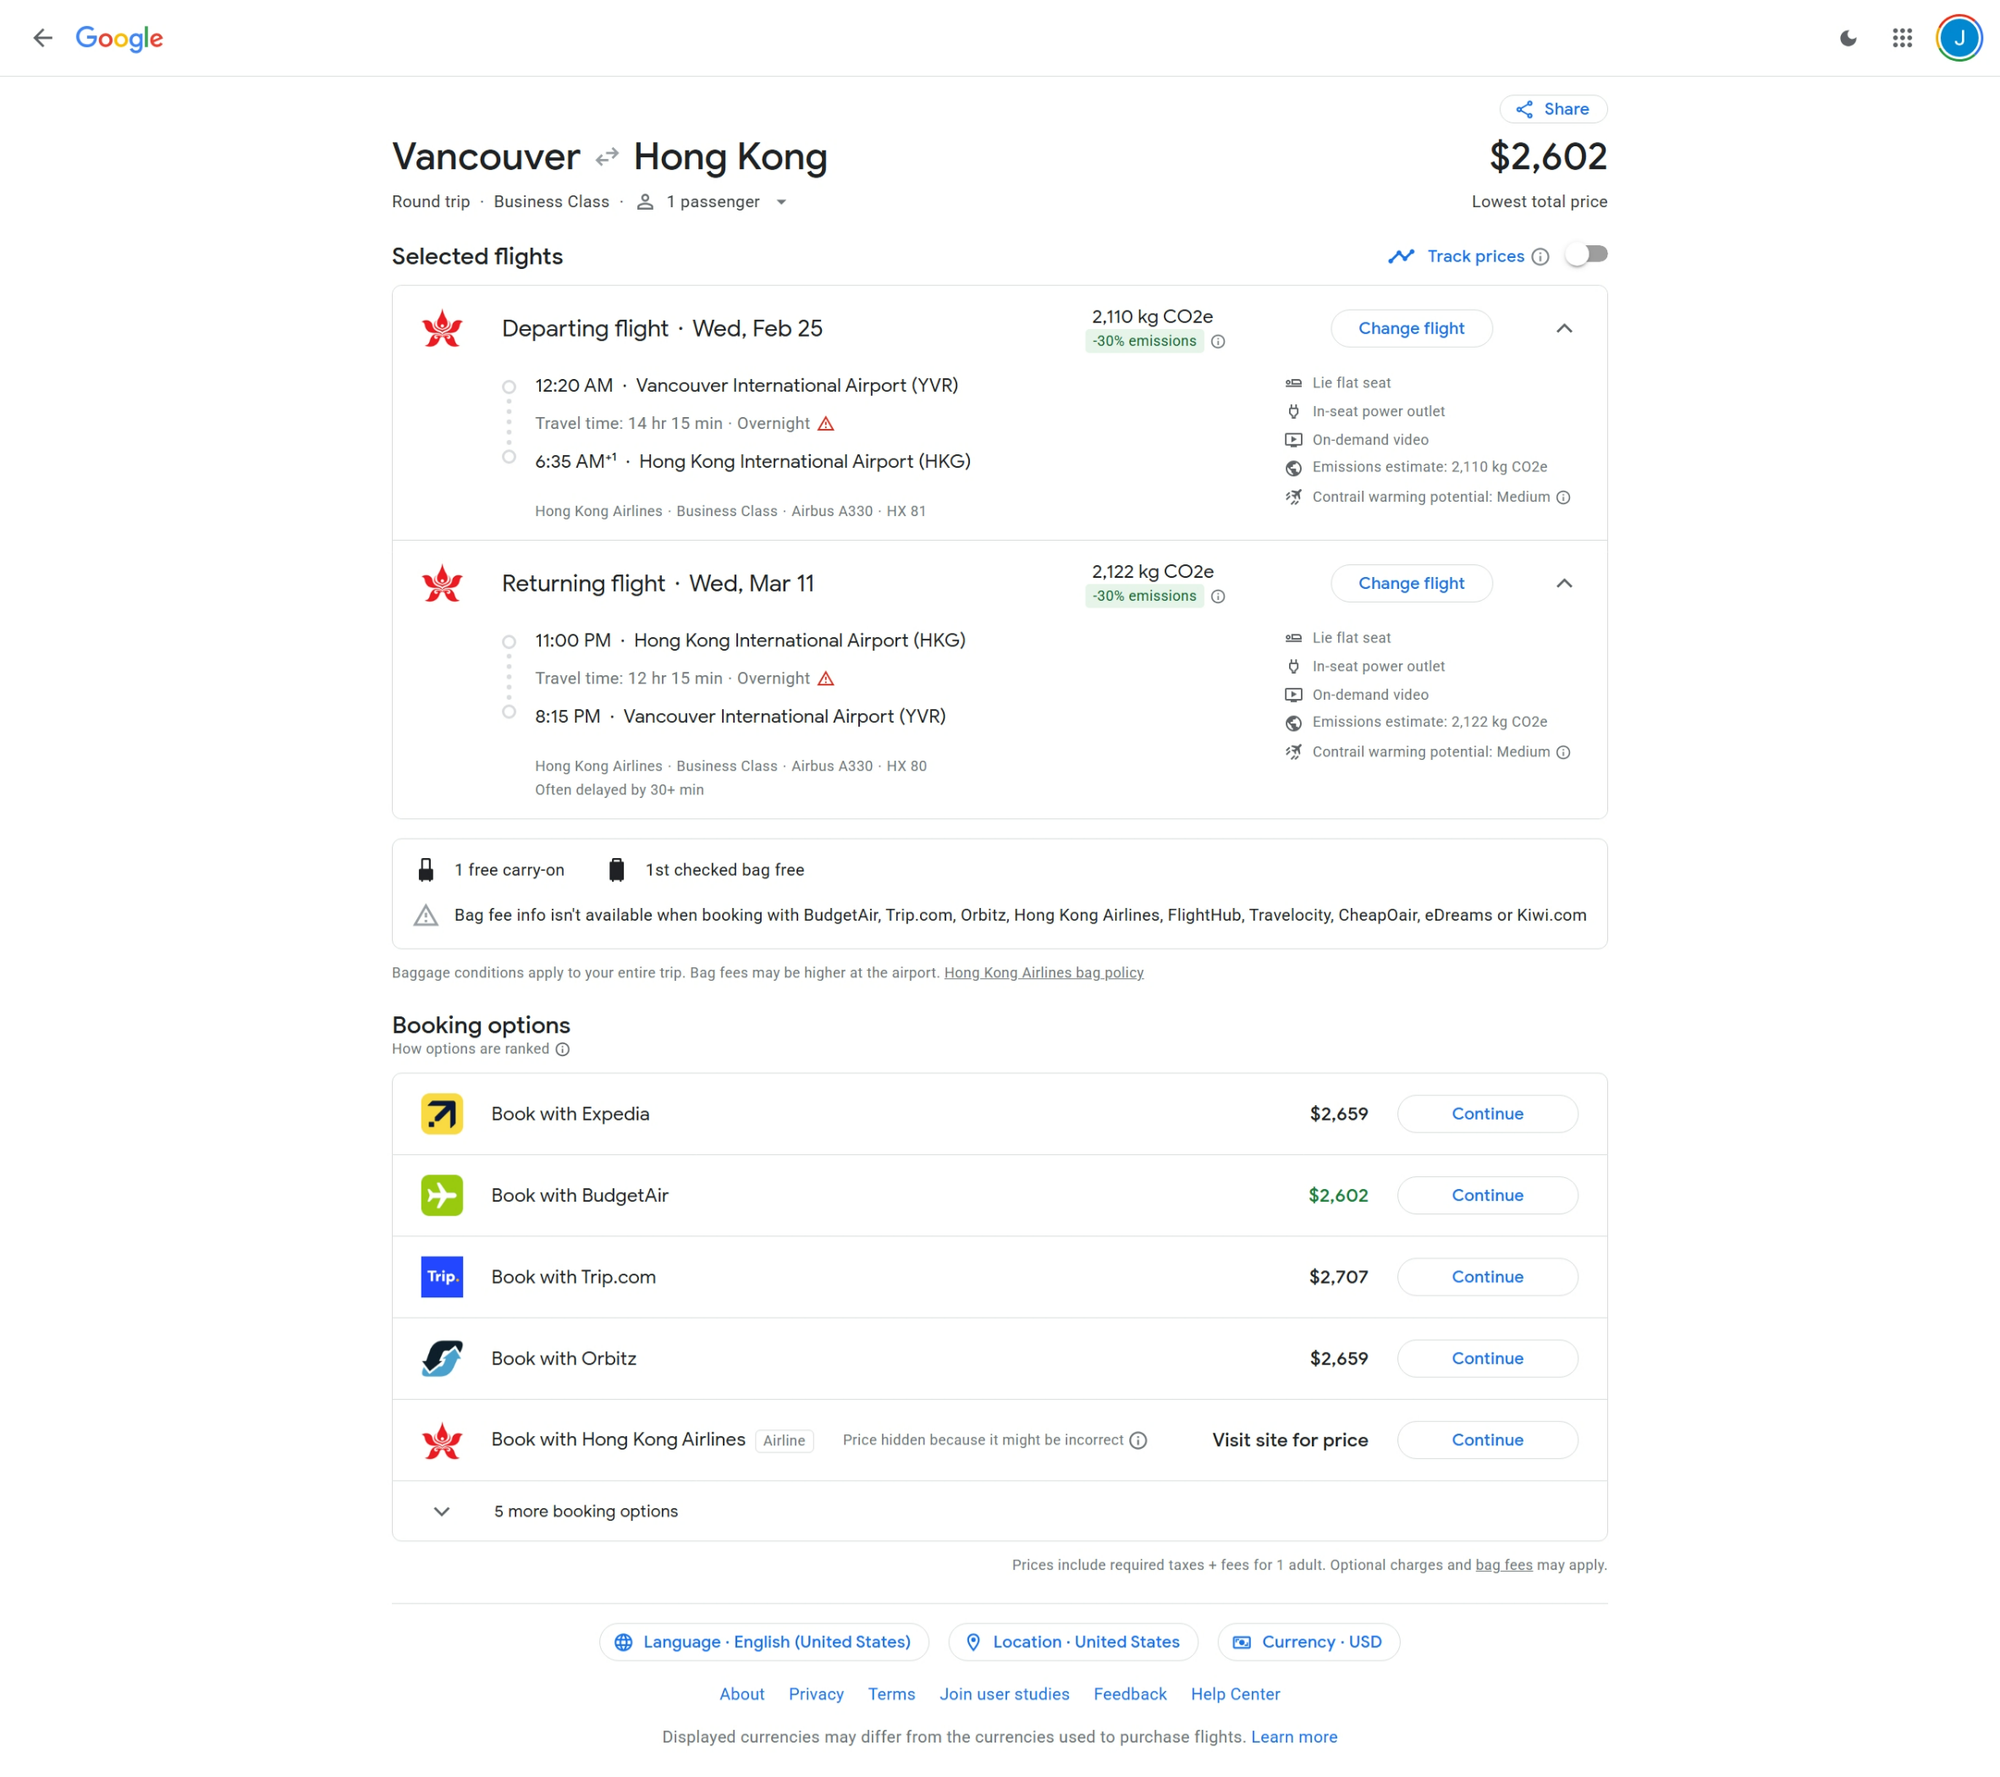Toggle dark mode moon icon

(x=1848, y=38)
